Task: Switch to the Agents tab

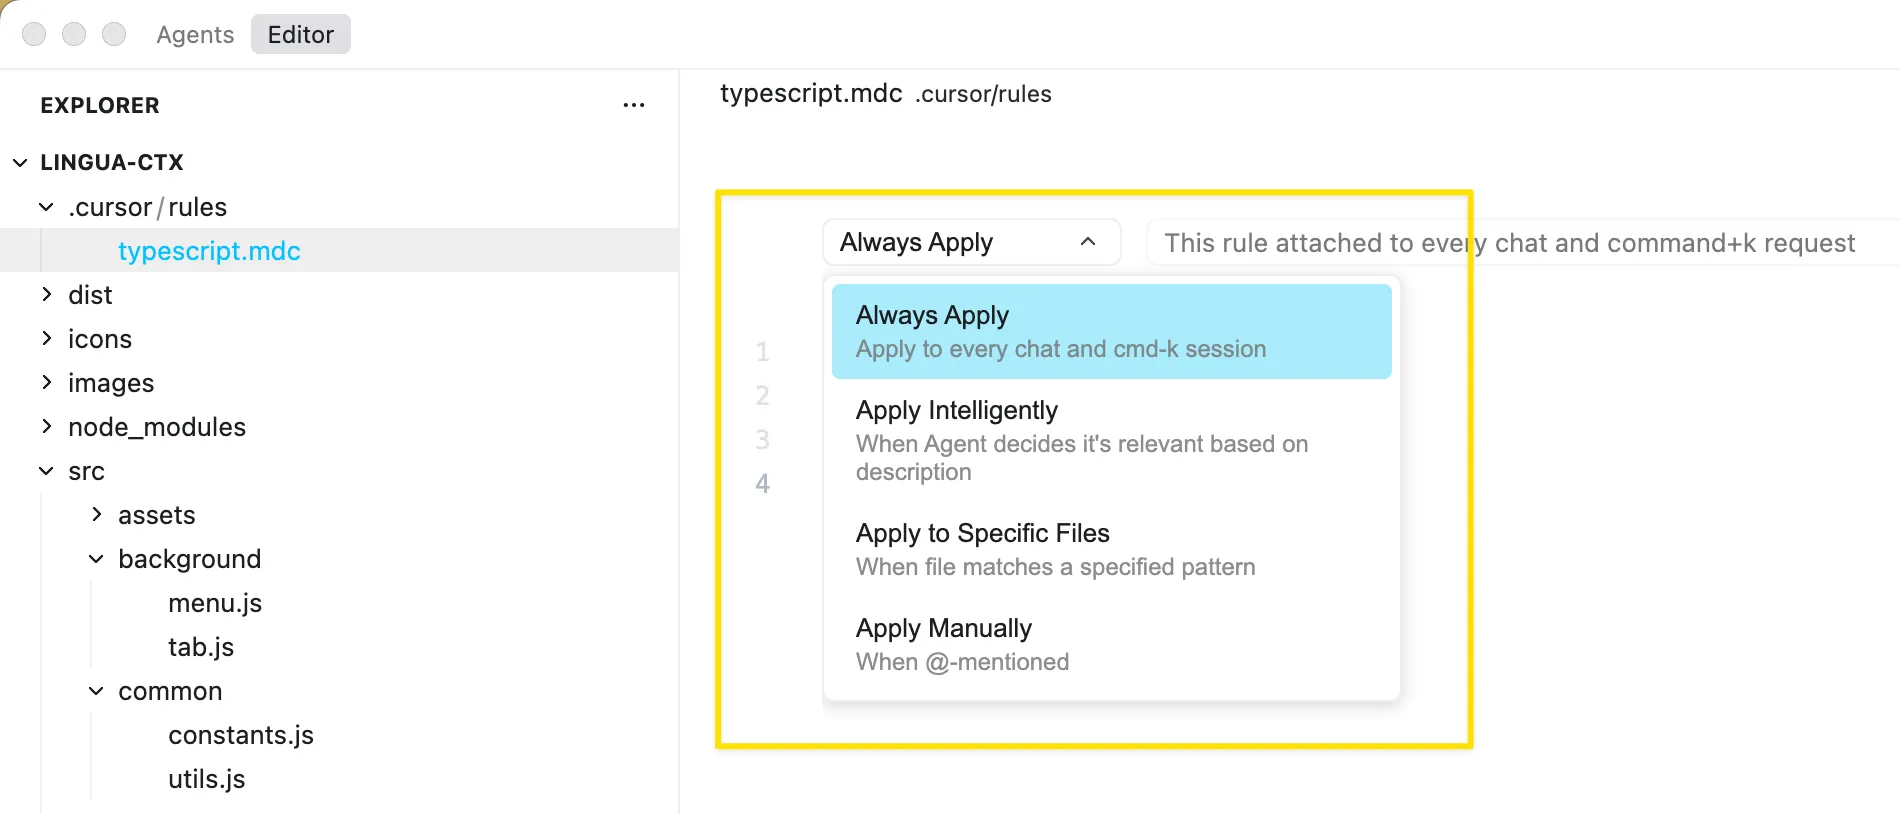Action: 195,35
